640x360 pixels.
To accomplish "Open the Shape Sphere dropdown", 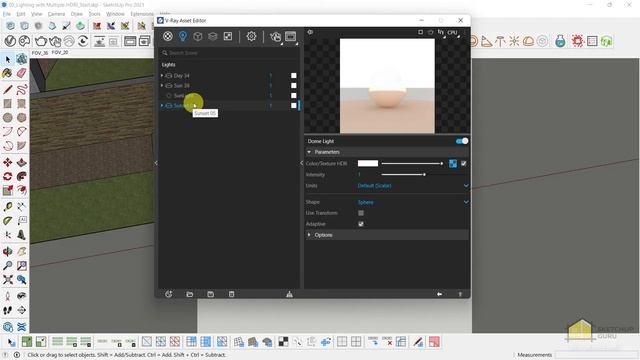I will [x=413, y=202].
